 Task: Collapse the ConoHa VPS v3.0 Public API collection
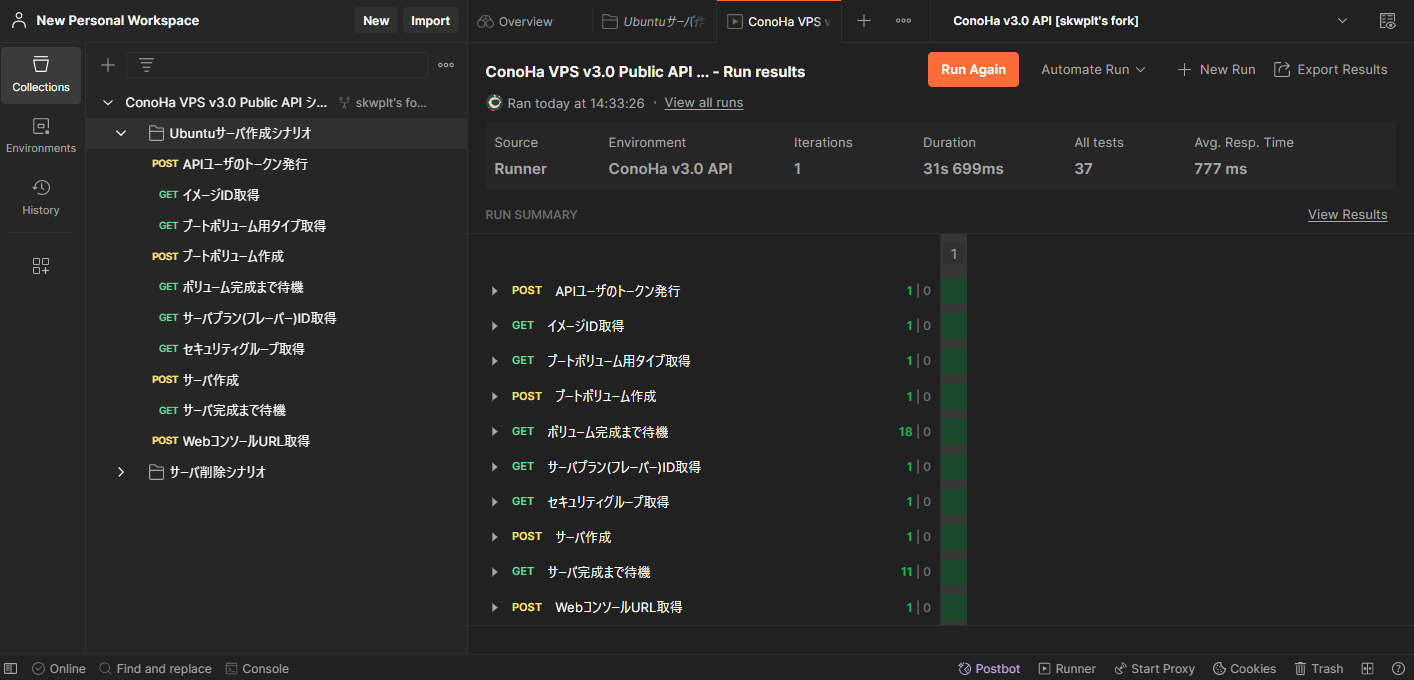coord(108,102)
